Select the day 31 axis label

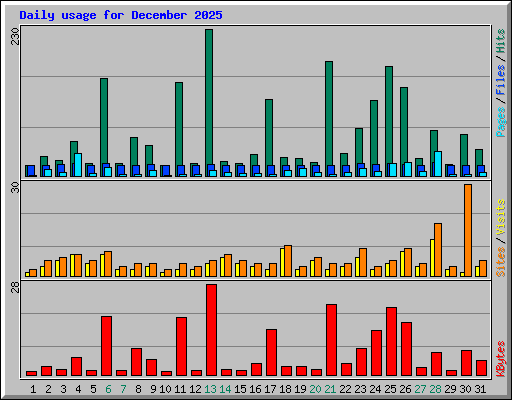coord(480,389)
